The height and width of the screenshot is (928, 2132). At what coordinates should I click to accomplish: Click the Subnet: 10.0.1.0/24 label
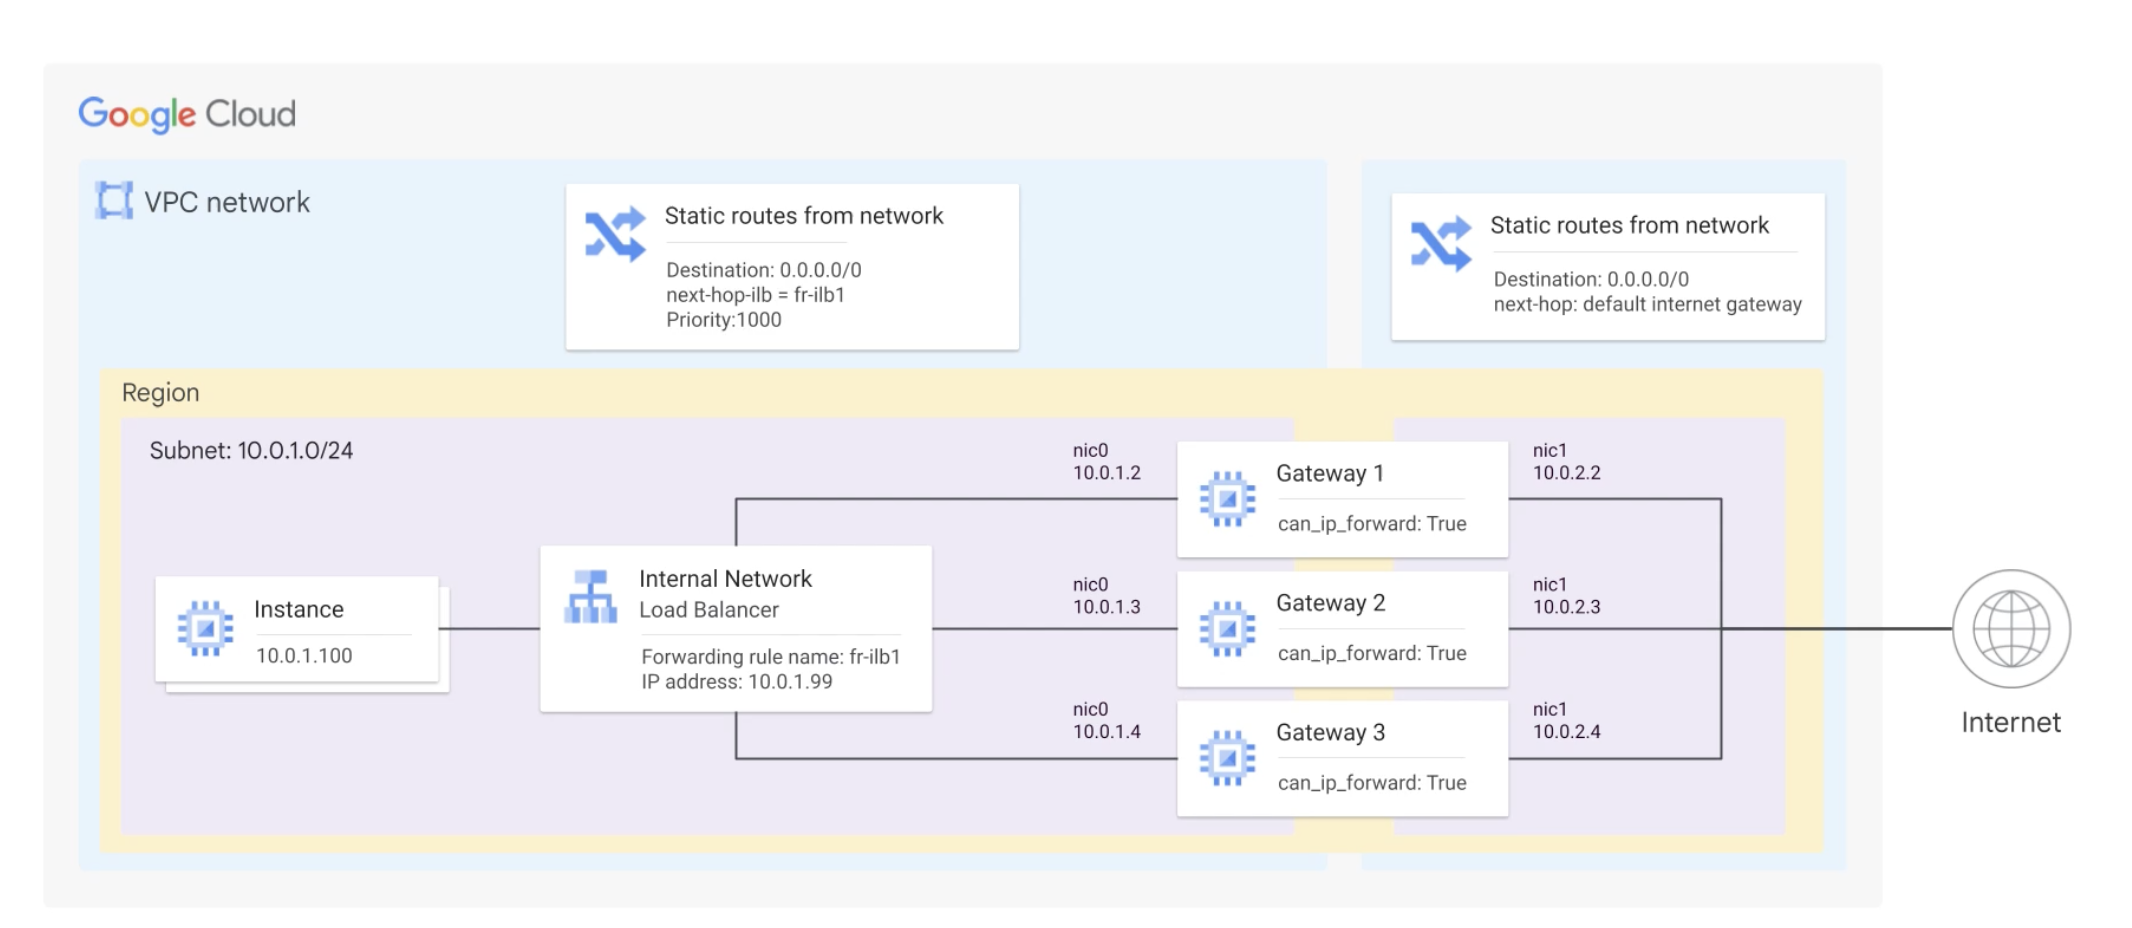(251, 451)
